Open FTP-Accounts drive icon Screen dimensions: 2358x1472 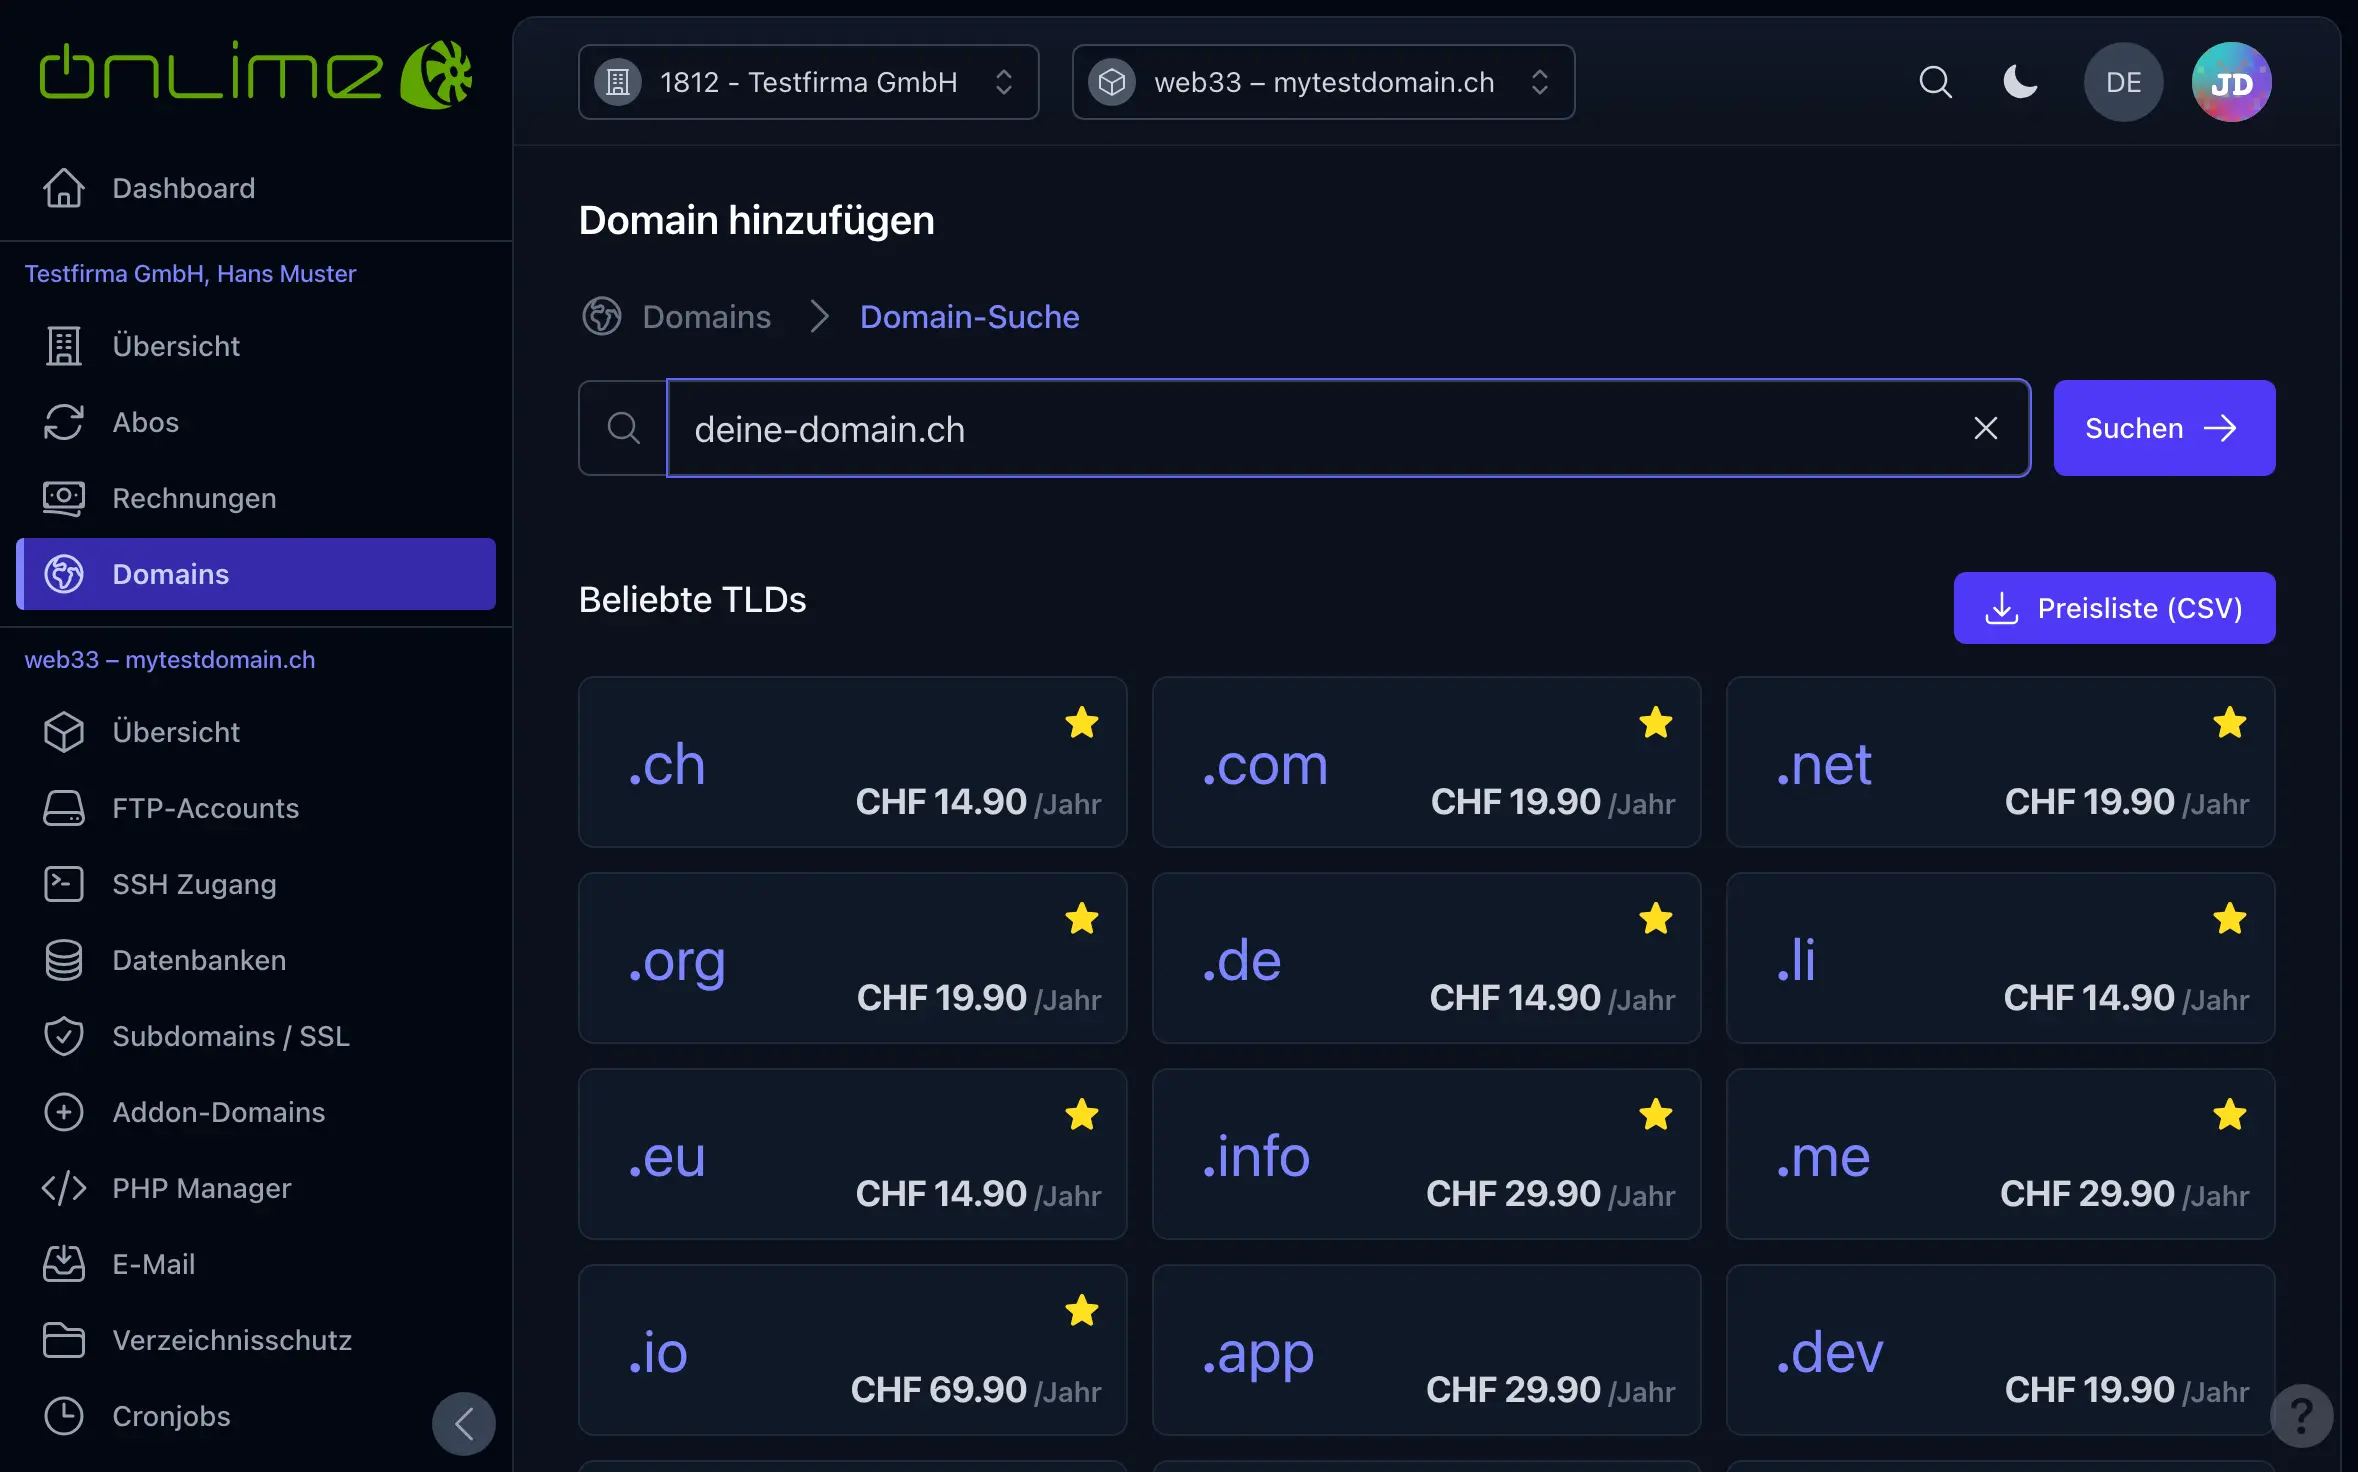point(64,808)
